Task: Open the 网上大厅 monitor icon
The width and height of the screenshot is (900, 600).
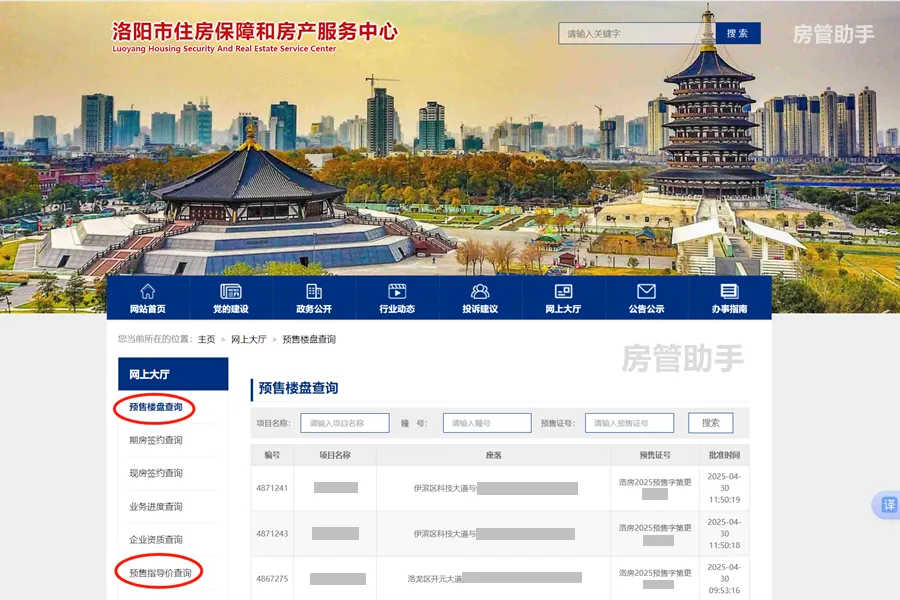Action: [x=563, y=291]
